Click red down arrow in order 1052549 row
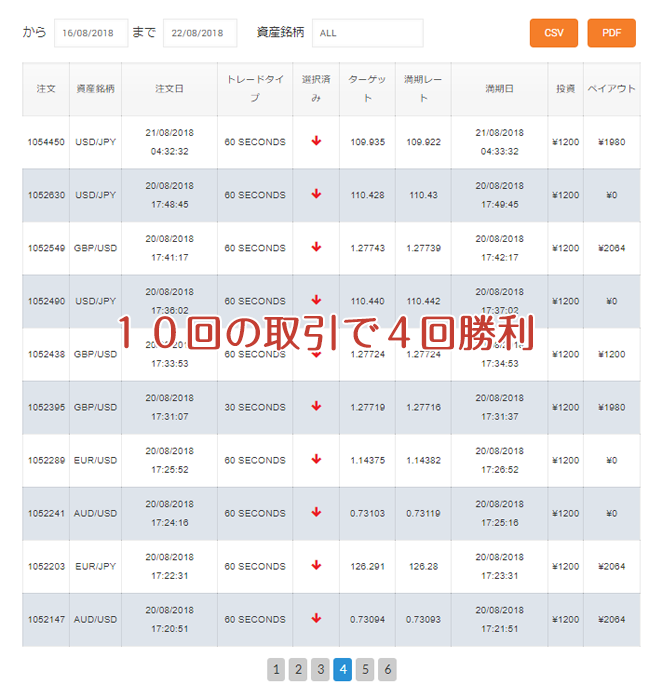 (316, 247)
